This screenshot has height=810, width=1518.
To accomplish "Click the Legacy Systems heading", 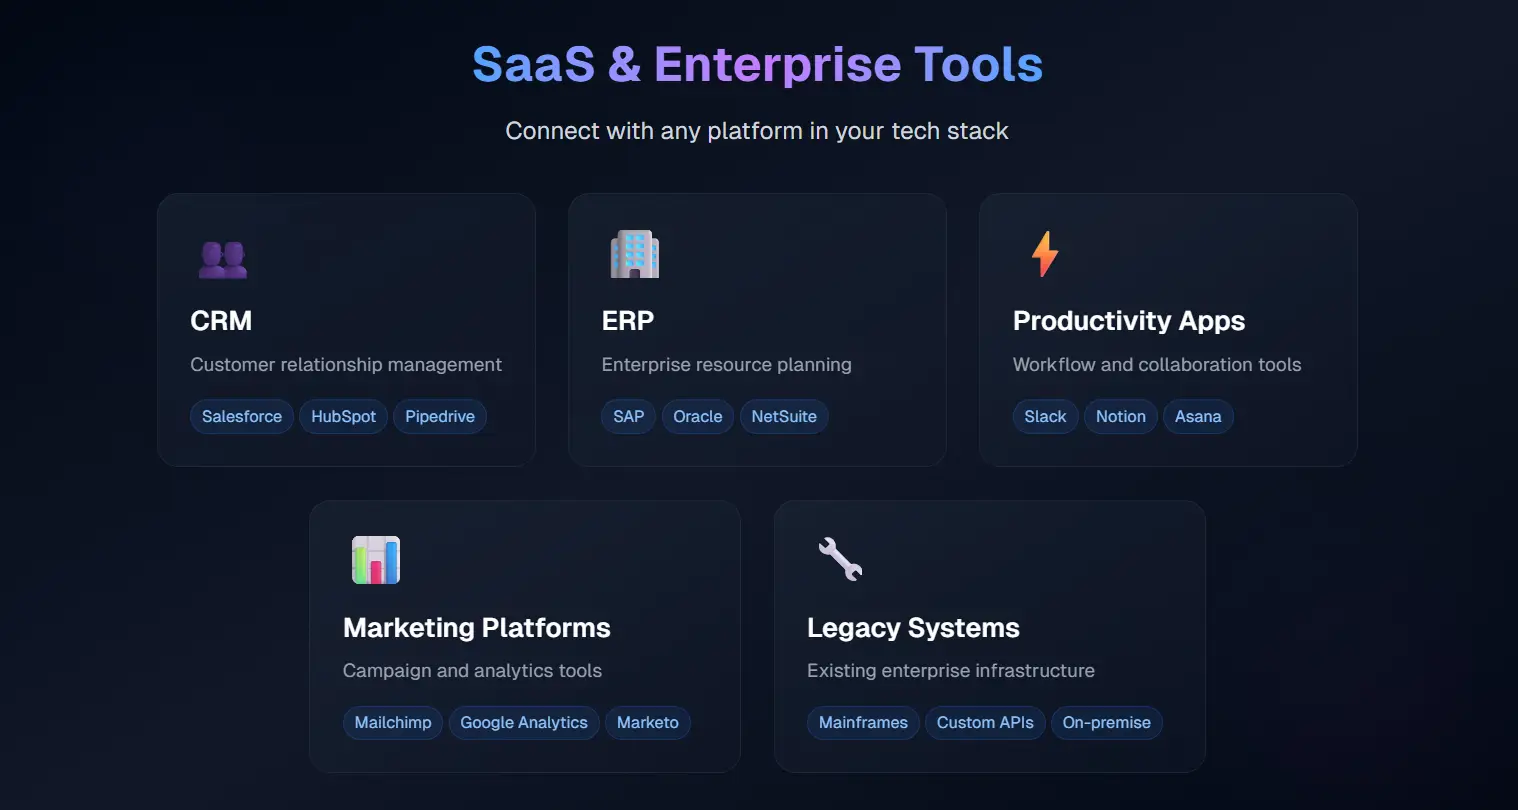I will pyautogui.click(x=913, y=628).
